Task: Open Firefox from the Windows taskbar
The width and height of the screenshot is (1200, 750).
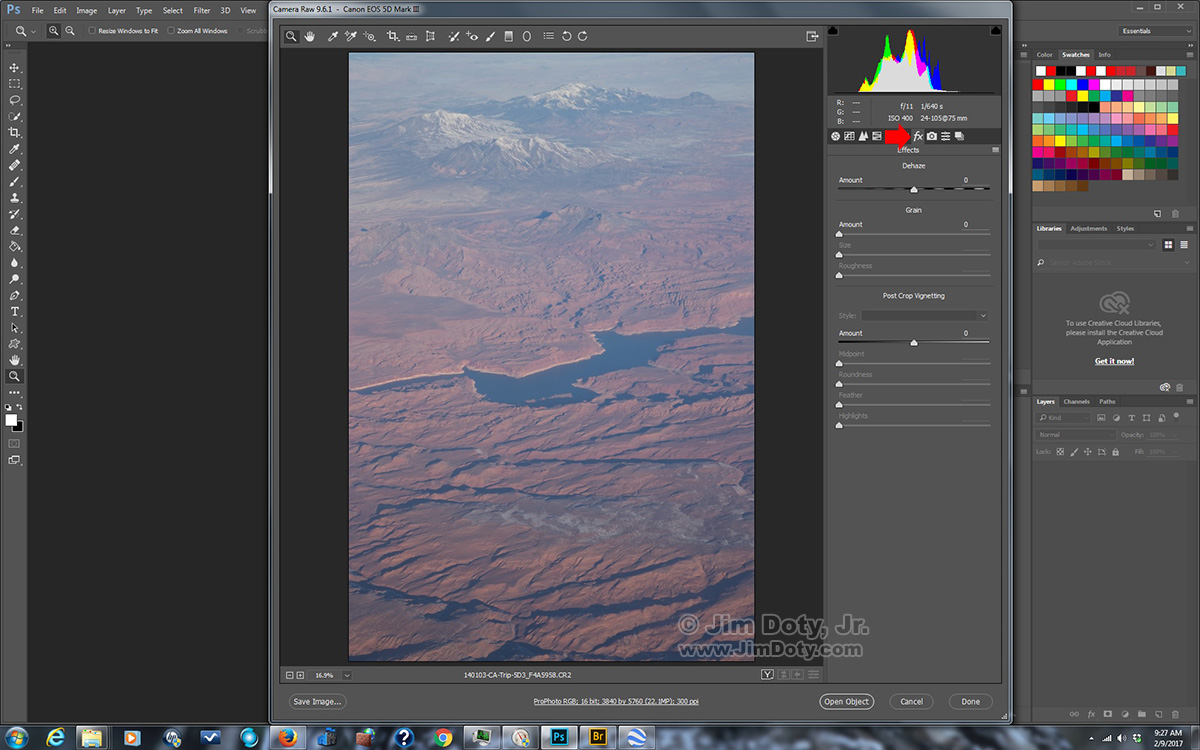Action: coord(290,738)
